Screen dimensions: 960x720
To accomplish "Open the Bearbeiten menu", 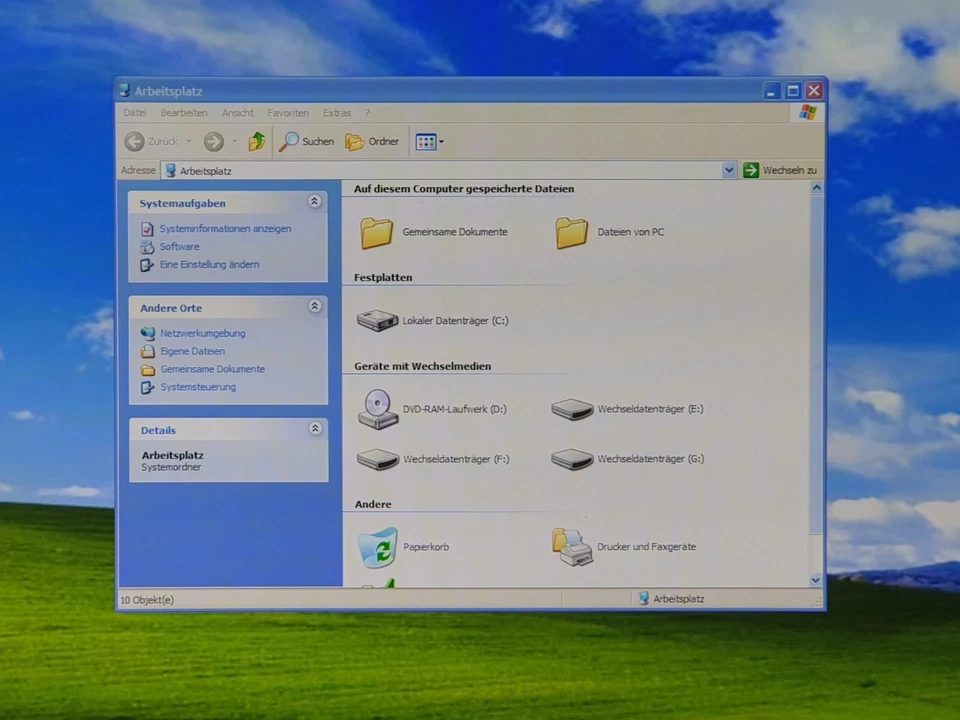I will coord(184,113).
